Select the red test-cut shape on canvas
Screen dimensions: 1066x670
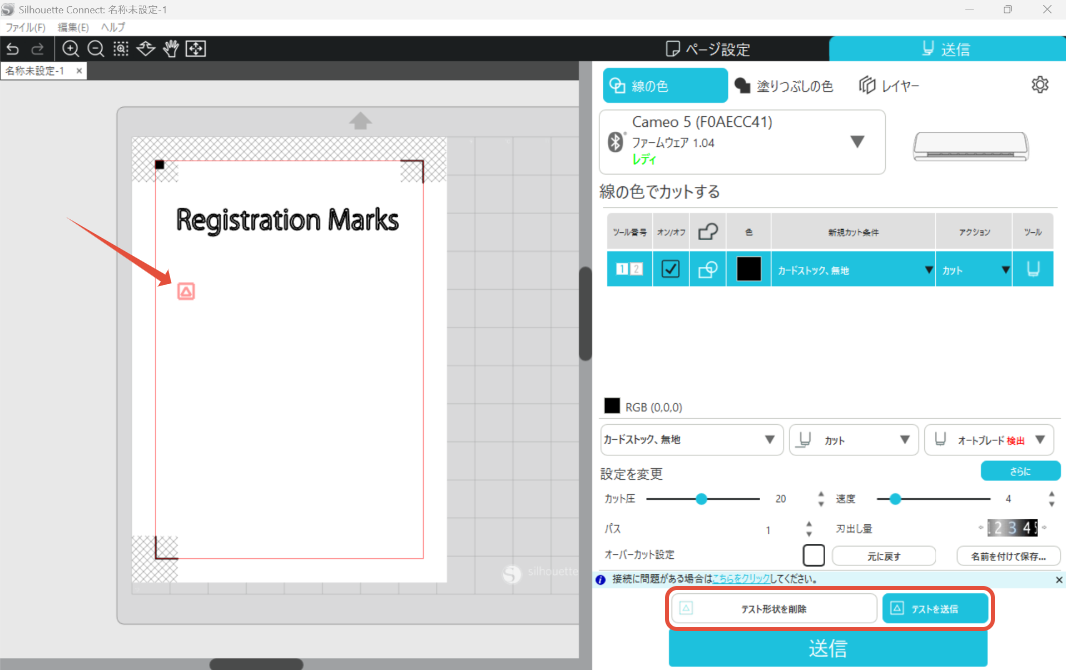[x=186, y=292]
